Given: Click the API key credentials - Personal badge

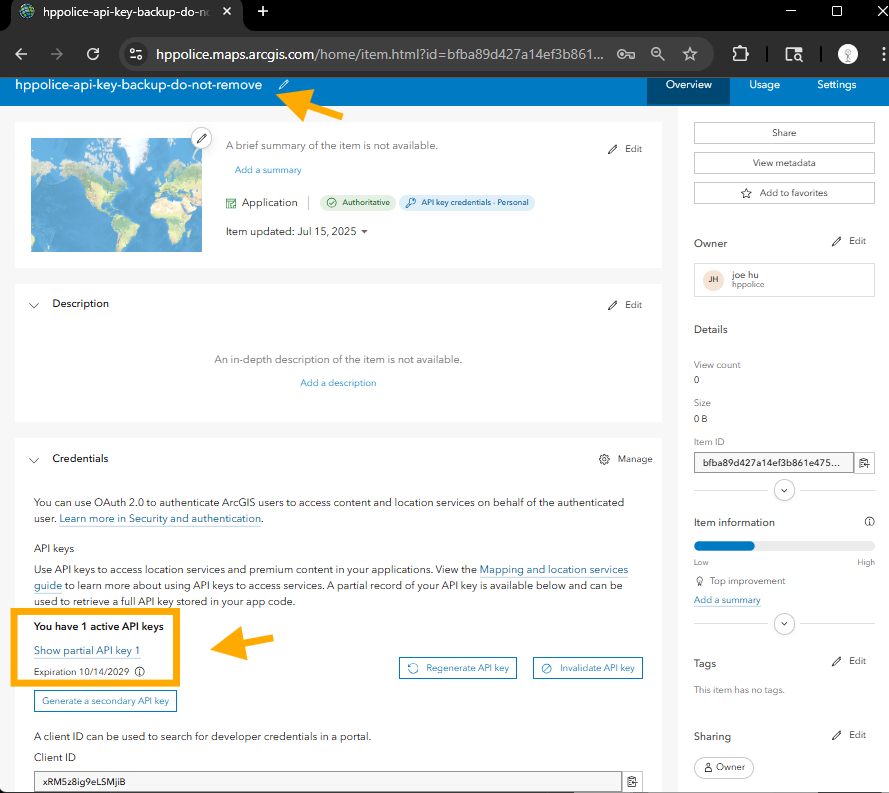Looking at the screenshot, I should (467, 202).
